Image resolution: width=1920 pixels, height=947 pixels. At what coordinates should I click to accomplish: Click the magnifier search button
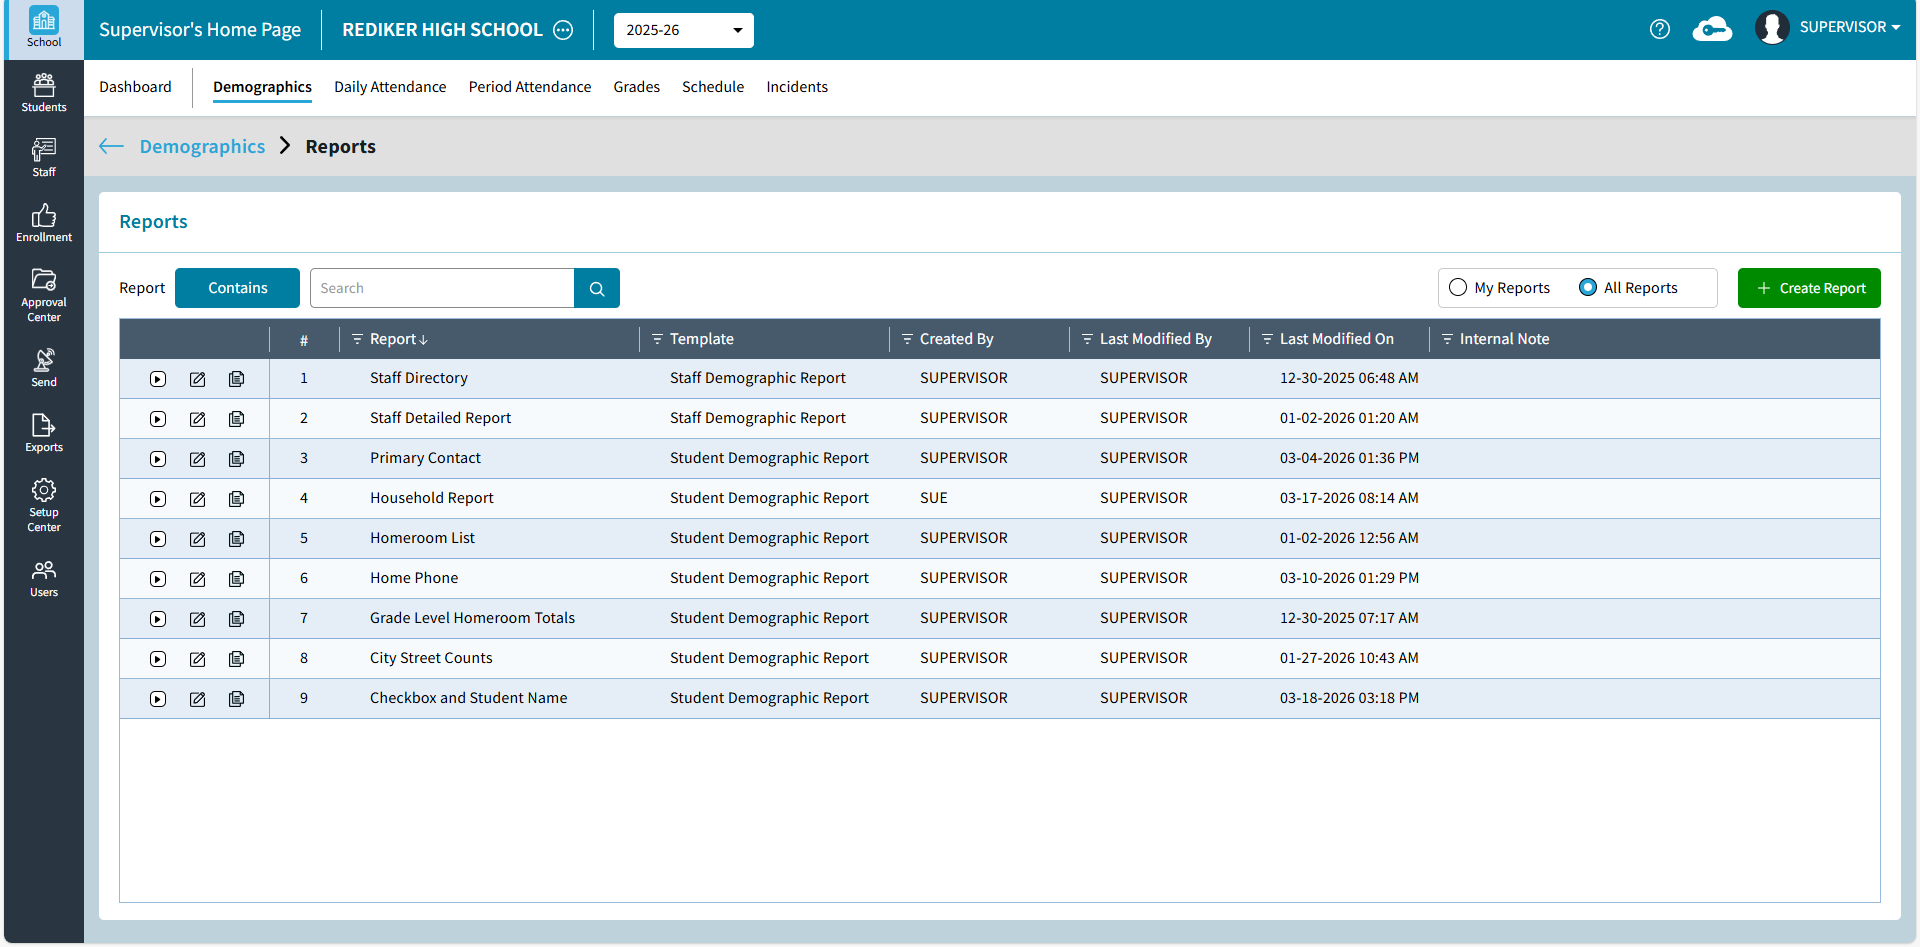coord(597,288)
